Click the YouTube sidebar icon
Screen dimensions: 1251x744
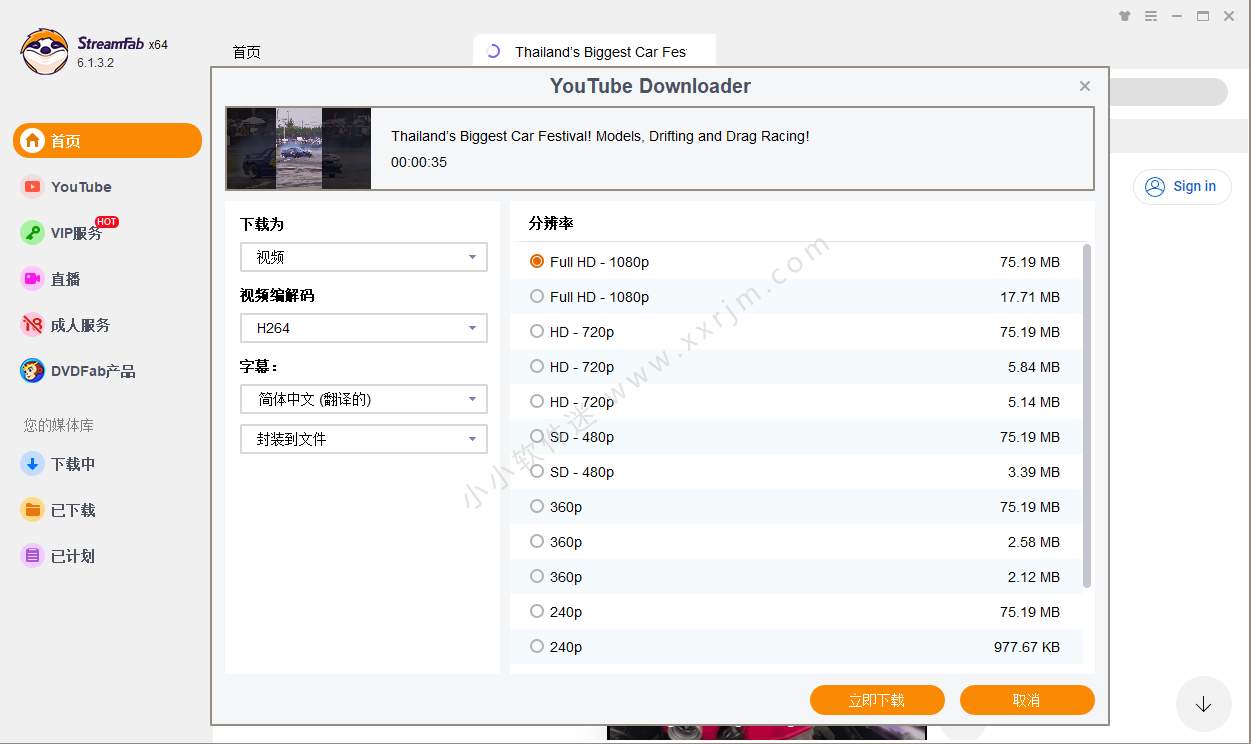coord(33,187)
